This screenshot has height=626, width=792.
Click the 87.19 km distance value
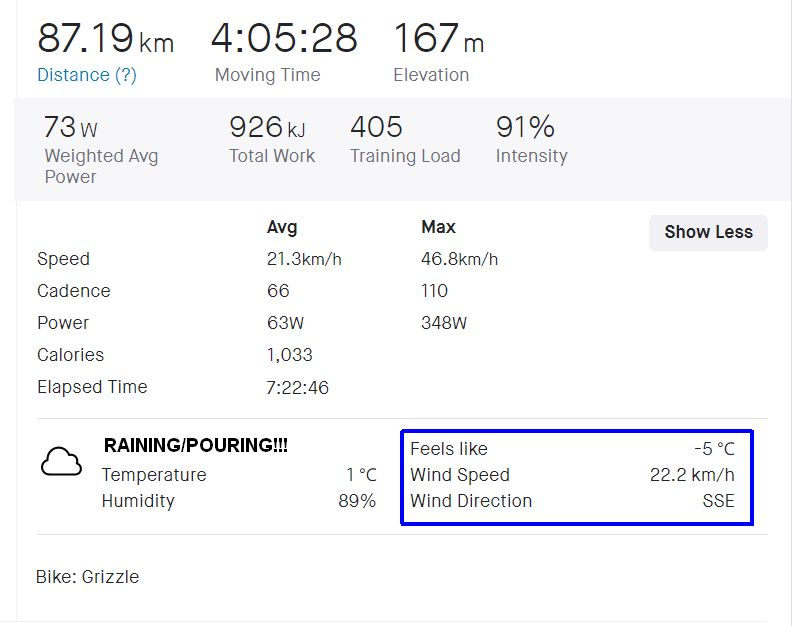[x=105, y=39]
